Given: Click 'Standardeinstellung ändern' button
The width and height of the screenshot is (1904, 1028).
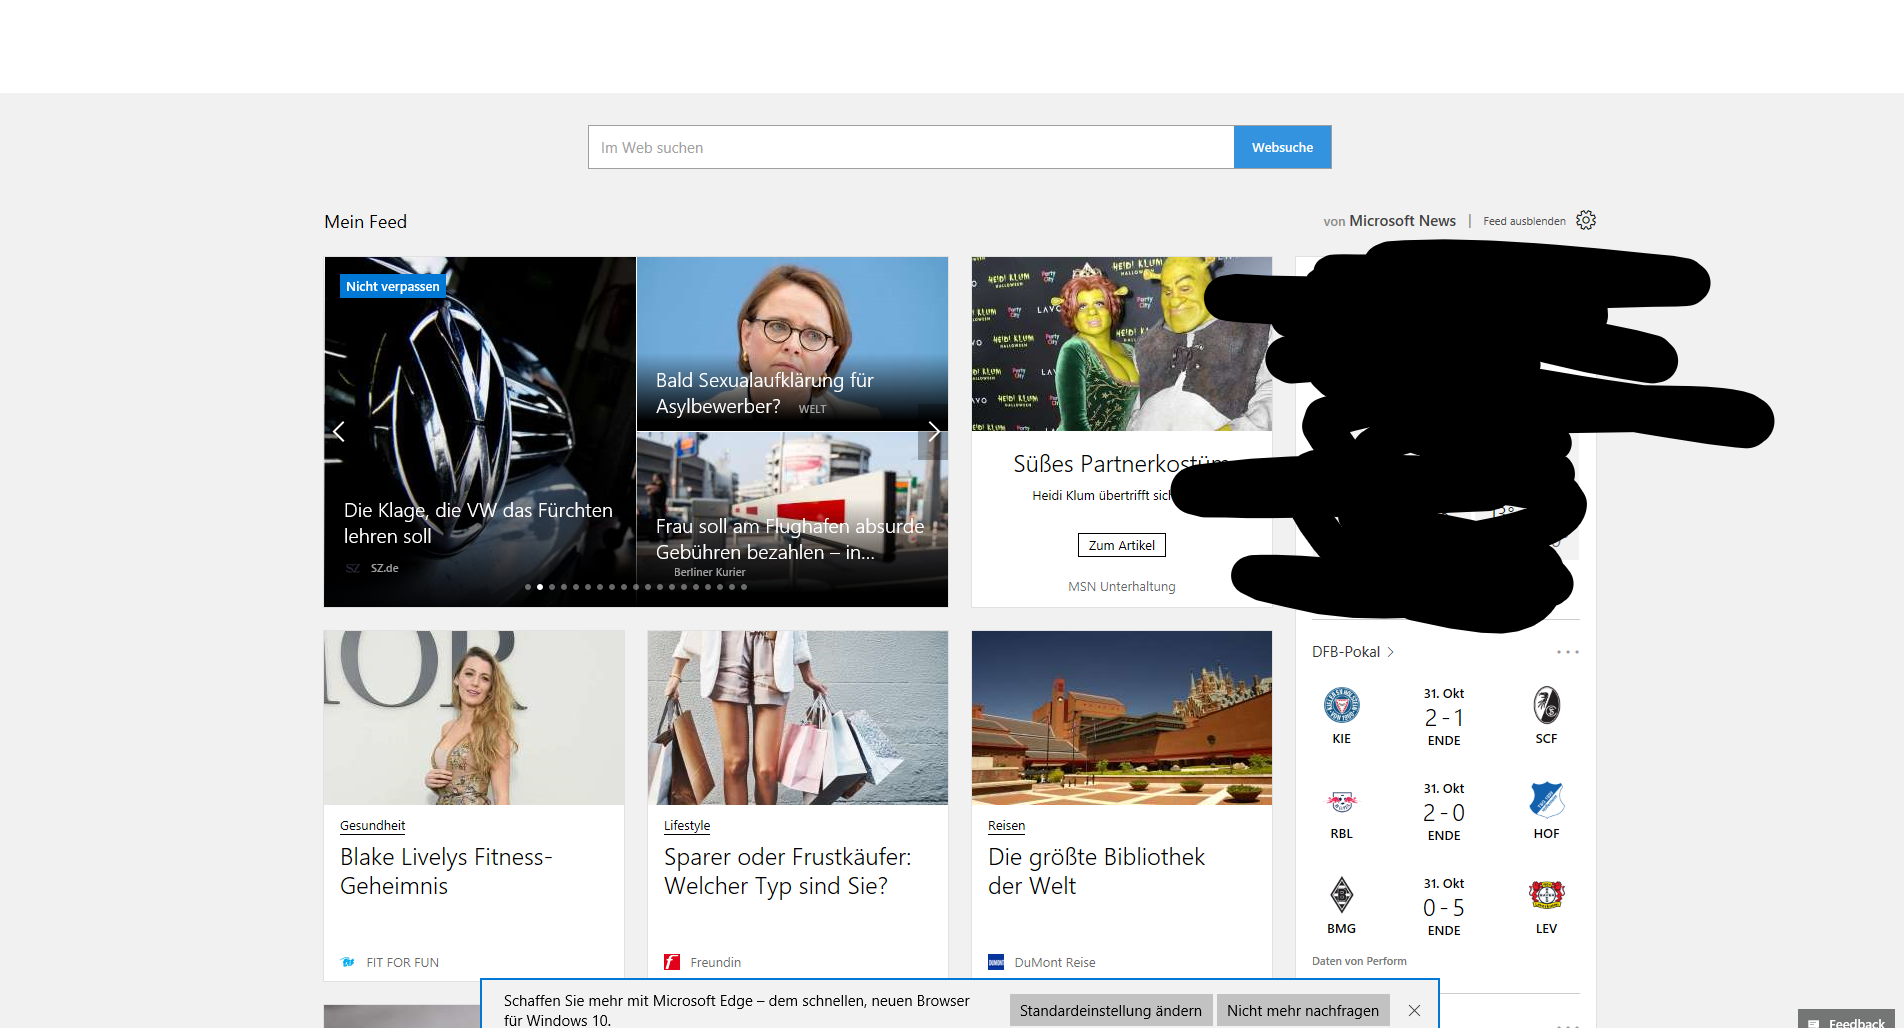Looking at the screenshot, I should (1111, 1011).
